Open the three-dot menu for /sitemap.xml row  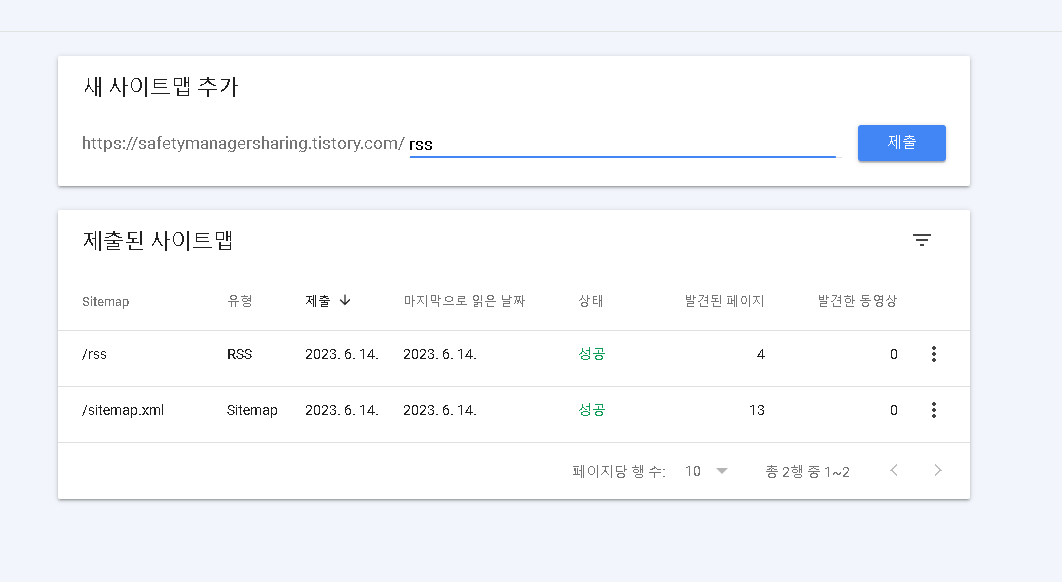pyautogui.click(x=933, y=409)
